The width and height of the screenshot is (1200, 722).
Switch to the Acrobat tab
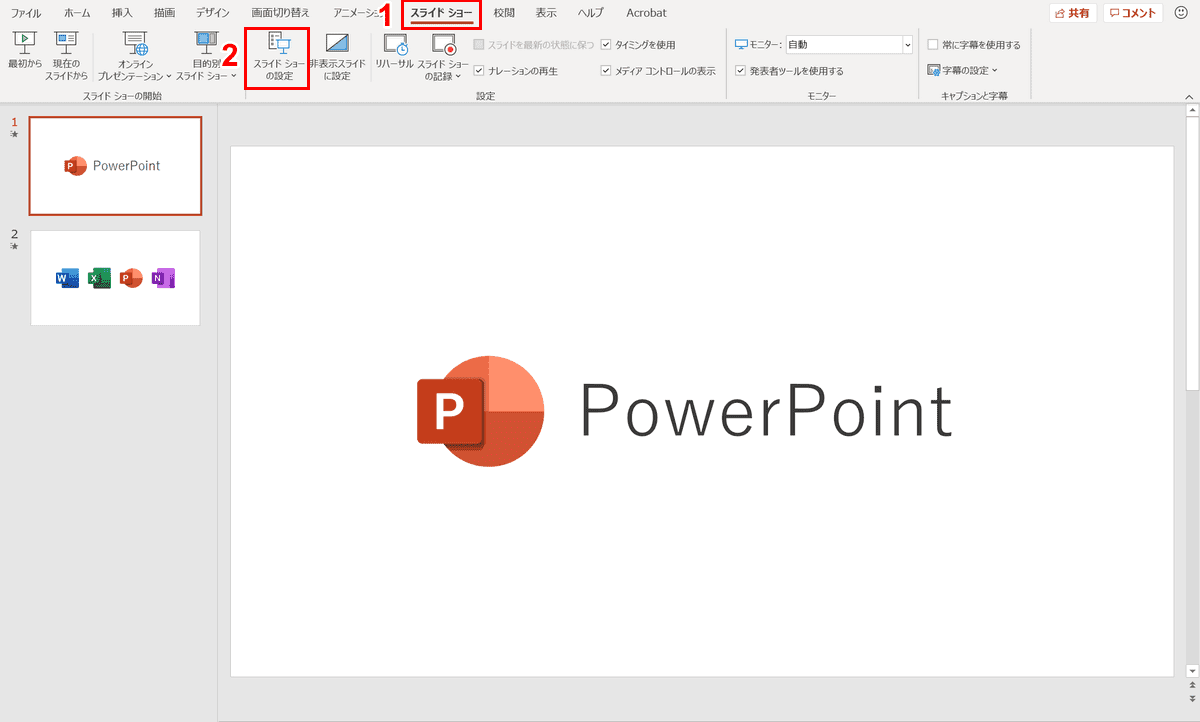point(646,13)
